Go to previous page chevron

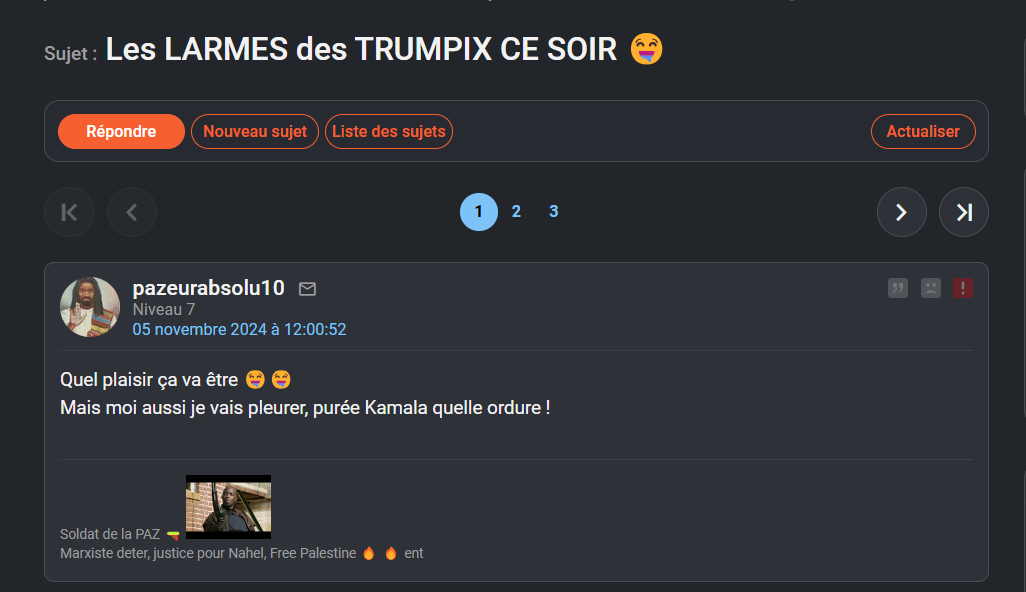[x=132, y=212]
